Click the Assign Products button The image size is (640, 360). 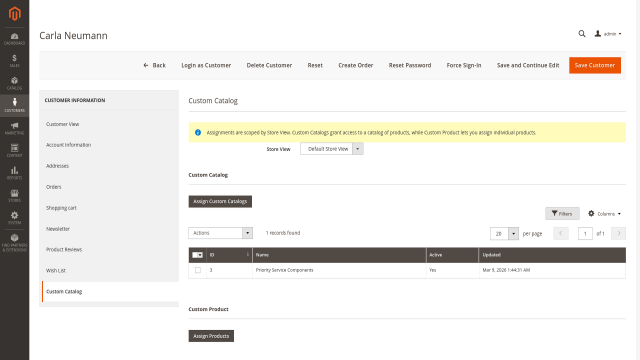pyautogui.click(x=211, y=336)
